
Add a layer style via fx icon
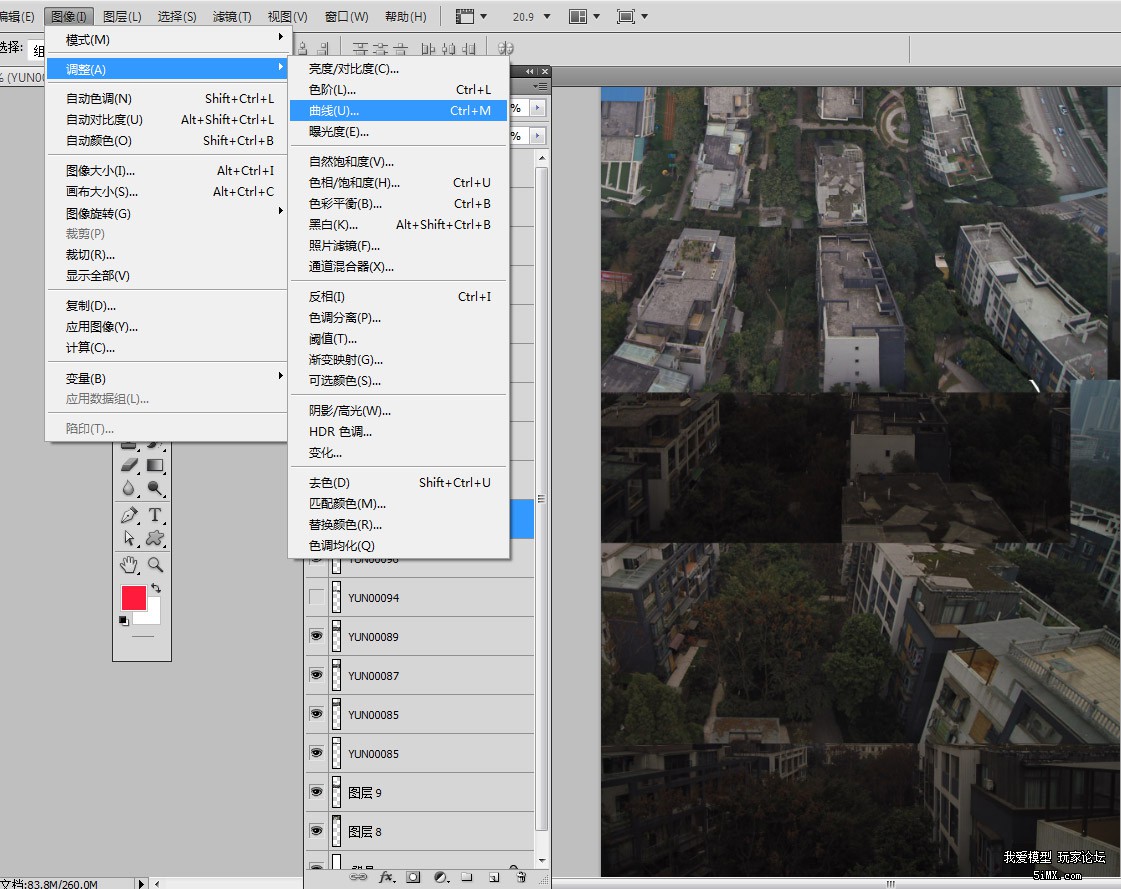coord(386,877)
